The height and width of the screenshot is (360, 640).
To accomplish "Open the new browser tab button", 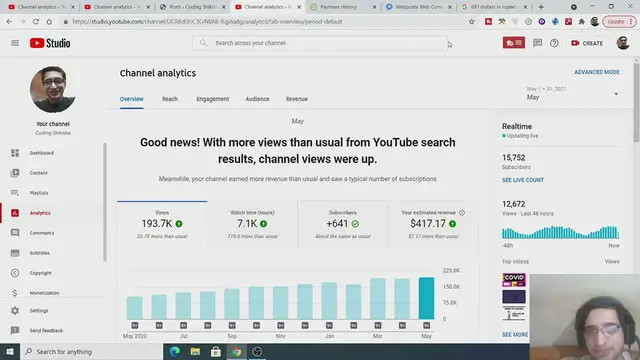I will pyautogui.click(x=541, y=7).
